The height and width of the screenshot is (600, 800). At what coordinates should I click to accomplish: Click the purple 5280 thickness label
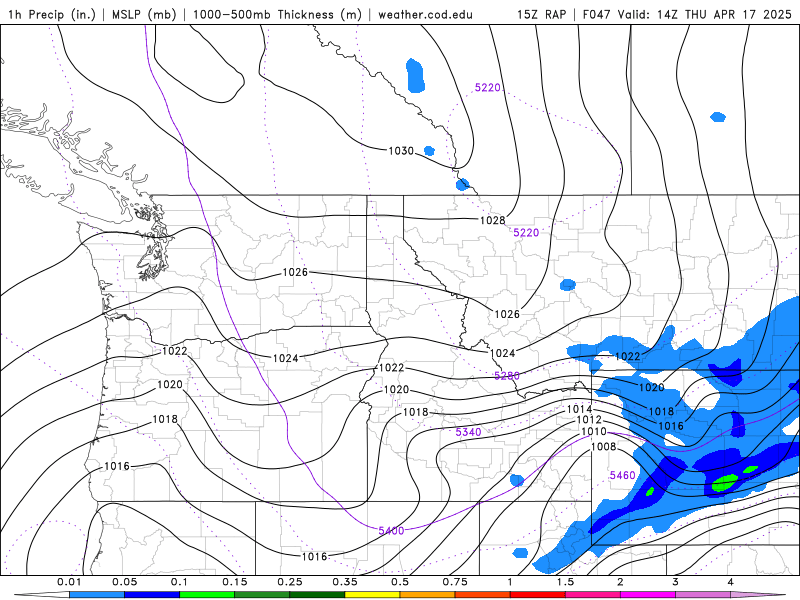[507, 376]
